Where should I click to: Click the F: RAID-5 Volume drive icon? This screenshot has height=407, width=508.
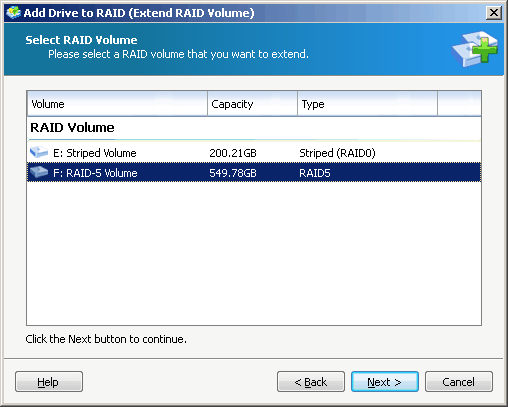(x=39, y=172)
